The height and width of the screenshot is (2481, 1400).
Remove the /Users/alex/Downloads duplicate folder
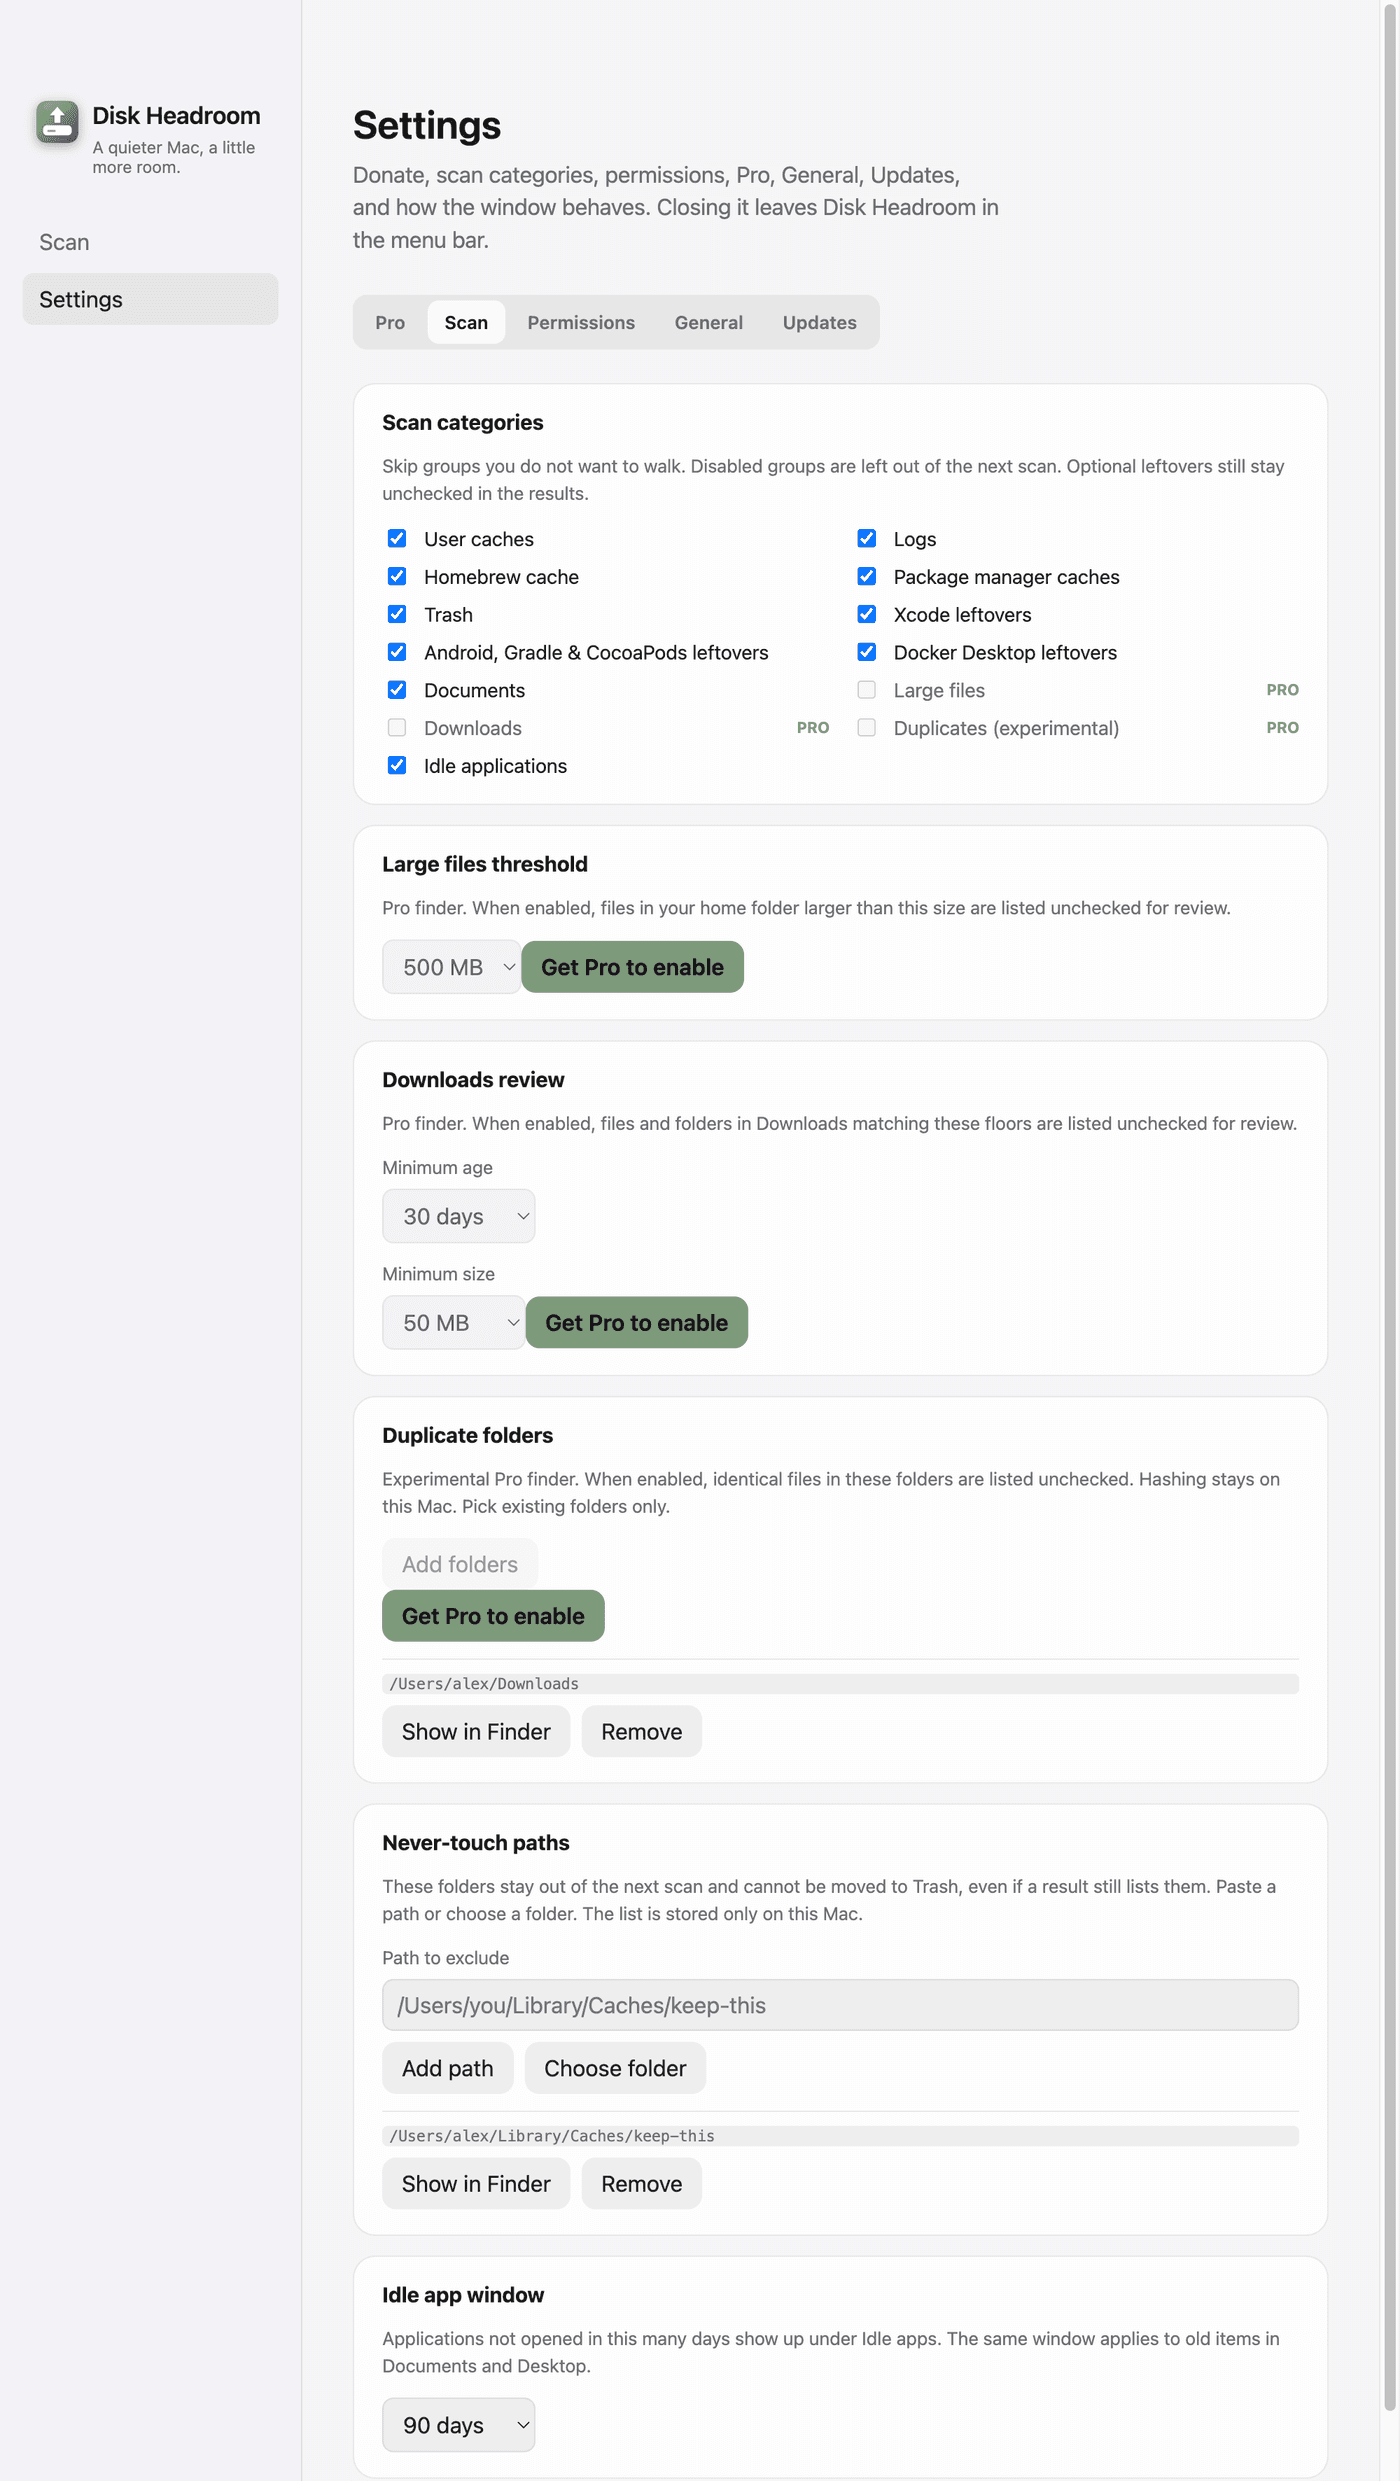click(x=642, y=1732)
